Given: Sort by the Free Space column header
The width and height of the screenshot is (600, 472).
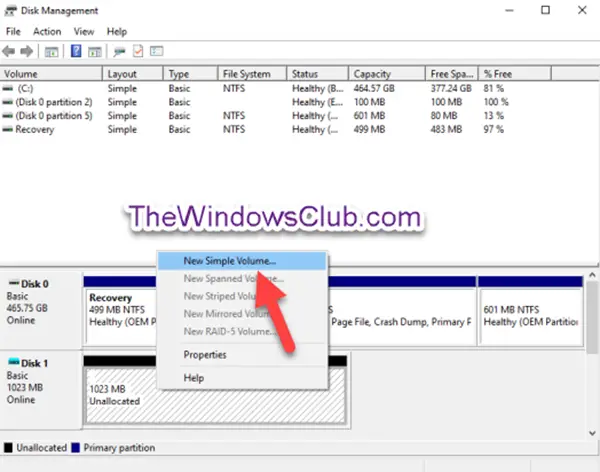Looking at the screenshot, I should pyautogui.click(x=452, y=74).
